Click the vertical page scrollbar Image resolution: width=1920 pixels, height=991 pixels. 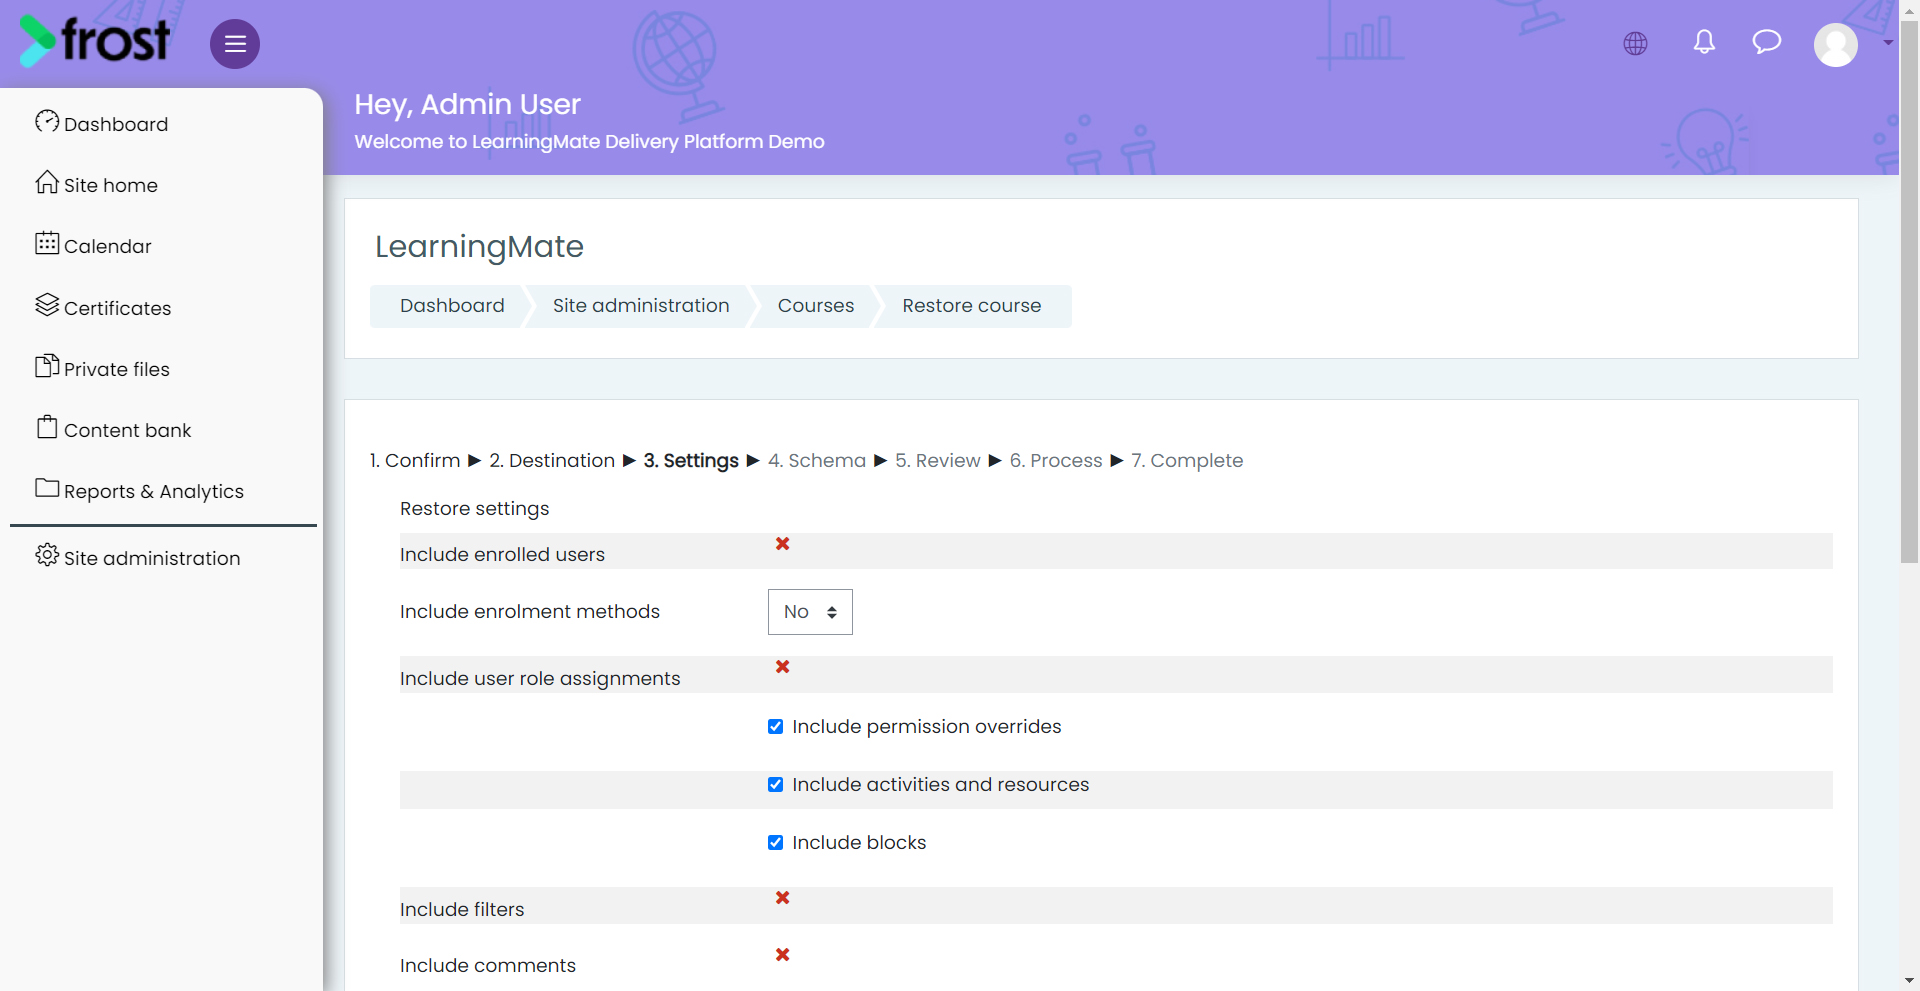click(1909, 292)
